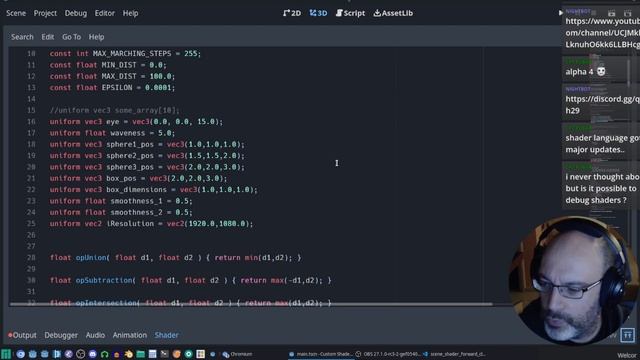640x360 pixels.
Task: Click the discord.gg link in chat
Action: coord(602,104)
